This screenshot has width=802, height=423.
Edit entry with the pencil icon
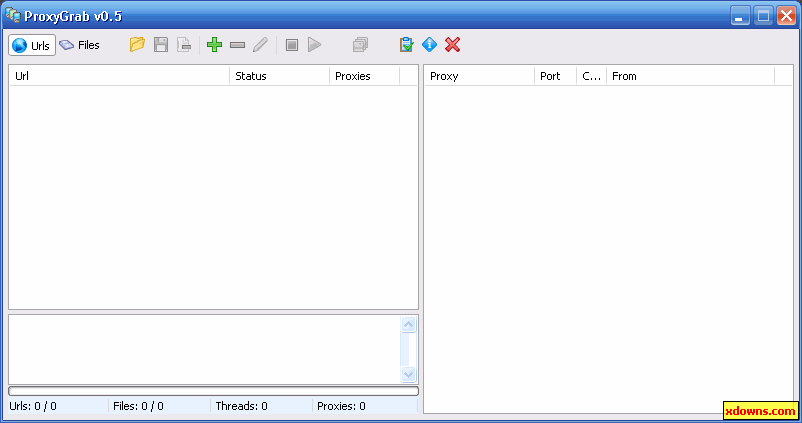click(x=260, y=44)
